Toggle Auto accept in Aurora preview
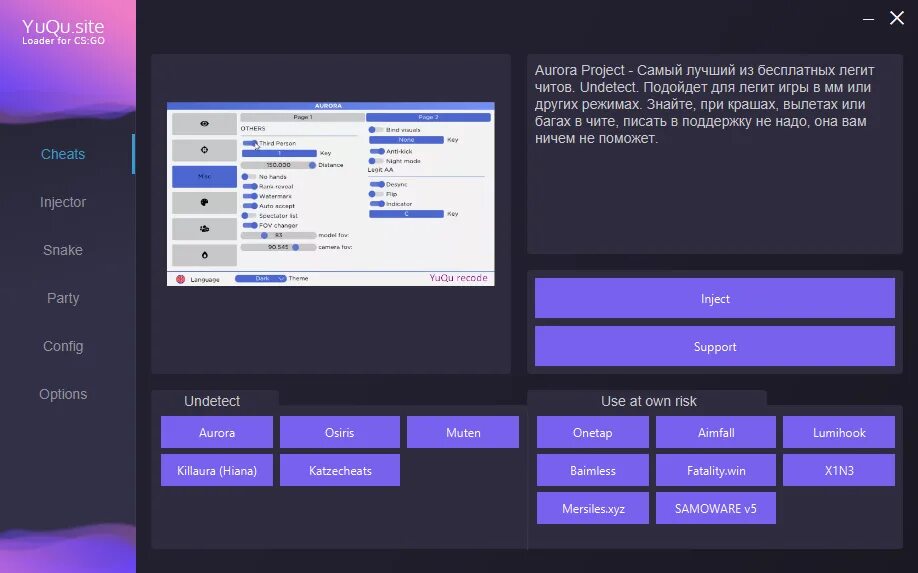918x573 pixels. pyautogui.click(x=250, y=205)
